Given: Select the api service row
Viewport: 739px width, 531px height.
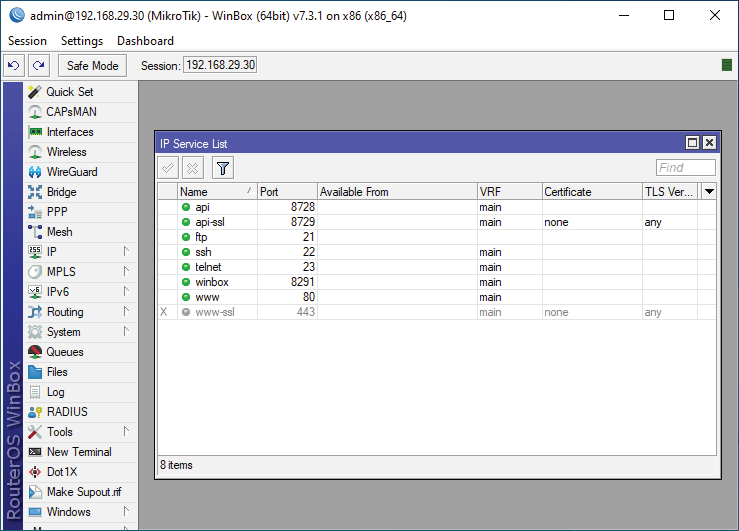Looking at the screenshot, I should pos(437,207).
